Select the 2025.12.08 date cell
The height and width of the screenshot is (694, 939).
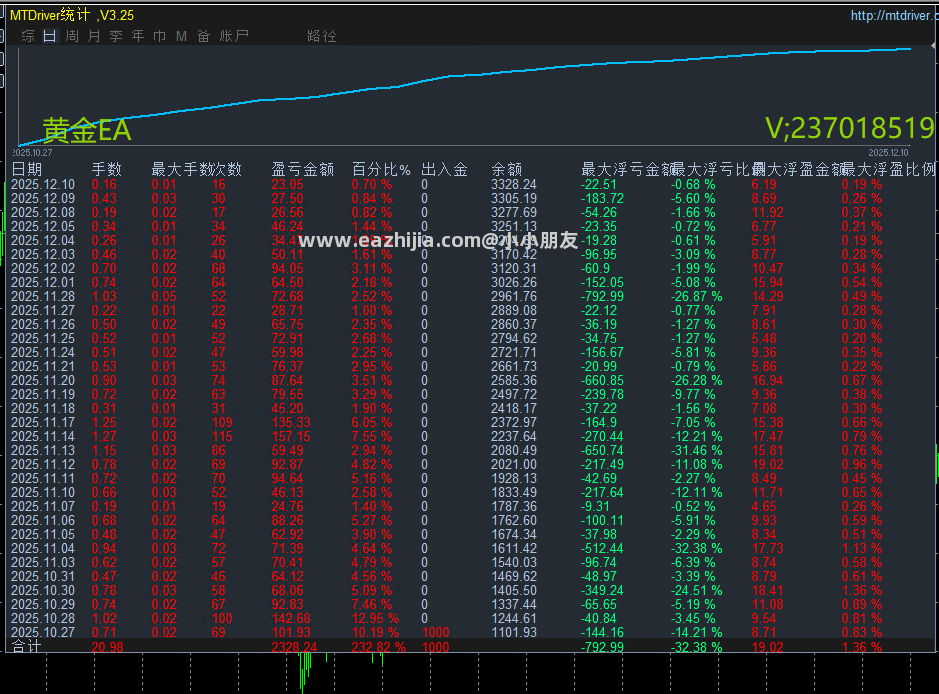43,213
